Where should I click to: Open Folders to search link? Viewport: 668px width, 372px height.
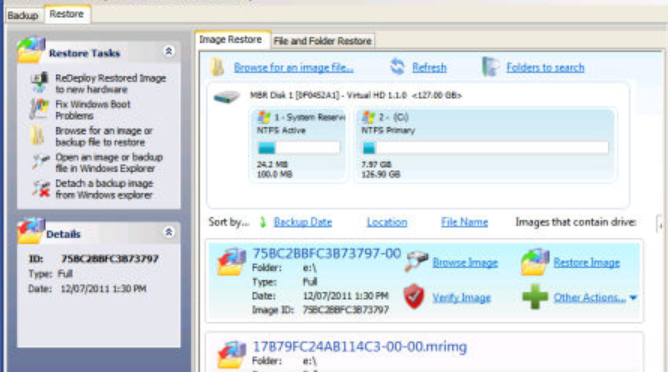click(545, 68)
